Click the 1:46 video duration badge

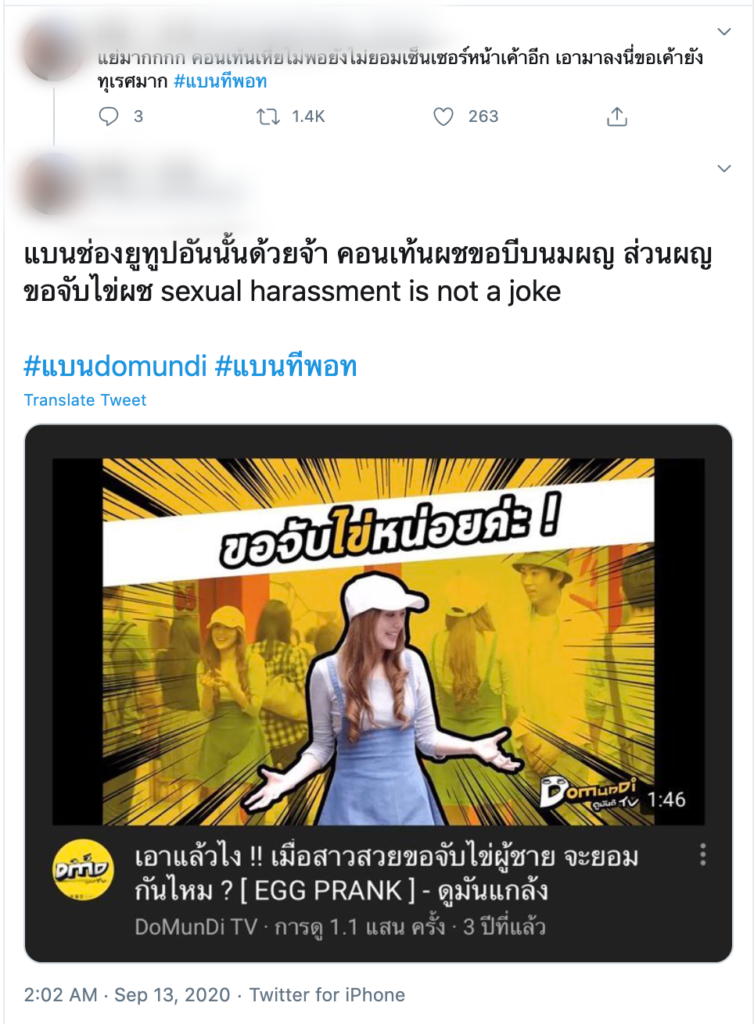pyautogui.click(x=667, y=799)
